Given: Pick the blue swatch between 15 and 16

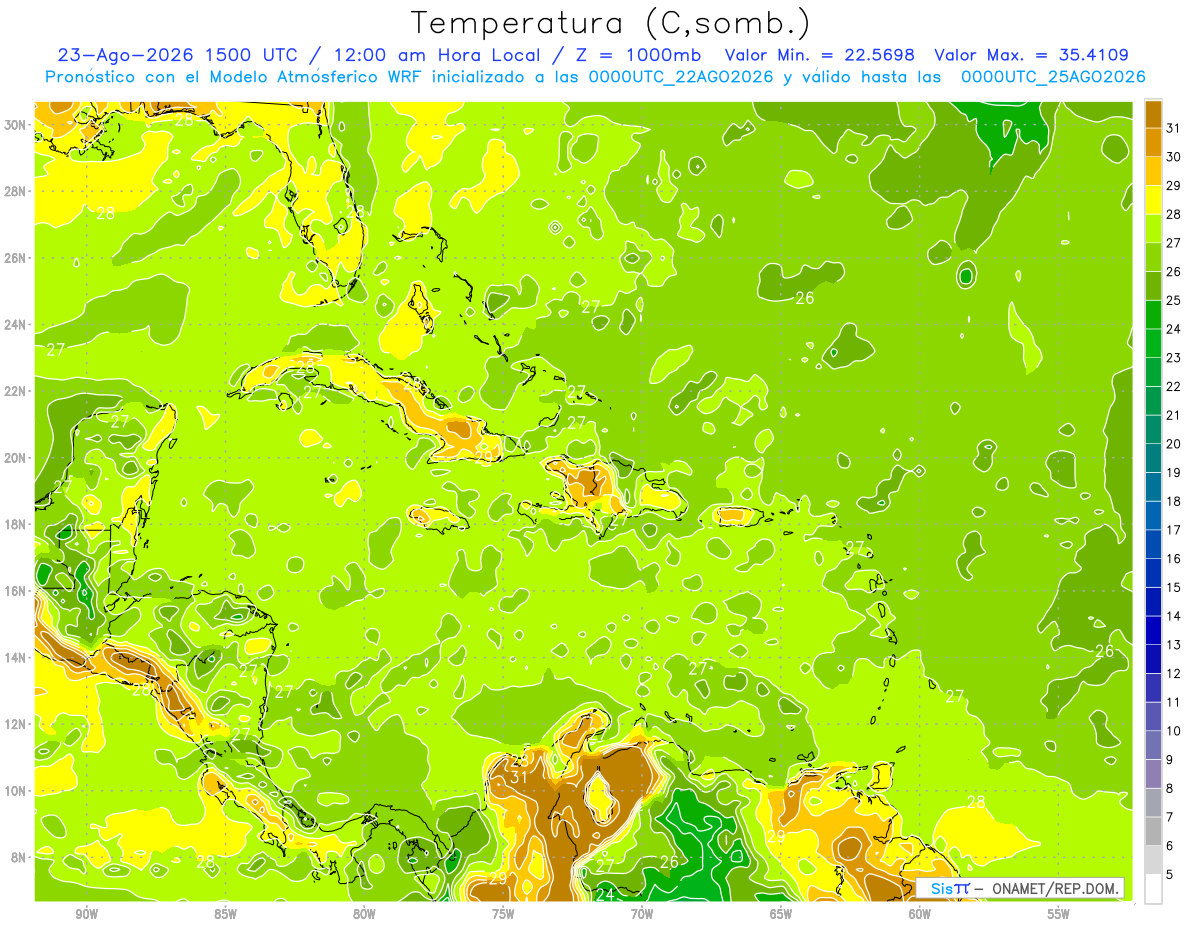Looking at the screenshot, I should coord(1153,573).
